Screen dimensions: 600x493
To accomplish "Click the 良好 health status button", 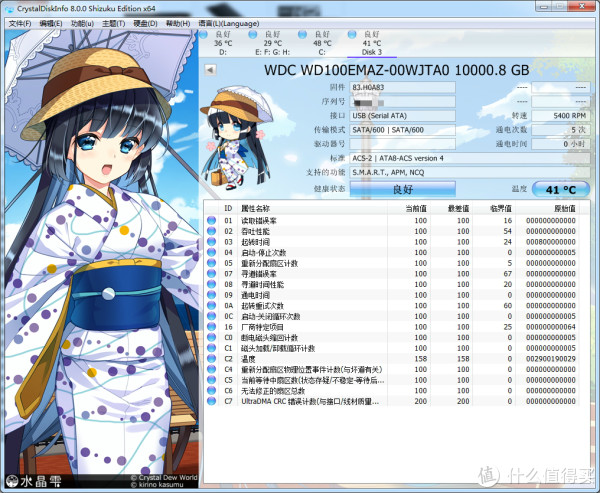I will click(403, 189).
